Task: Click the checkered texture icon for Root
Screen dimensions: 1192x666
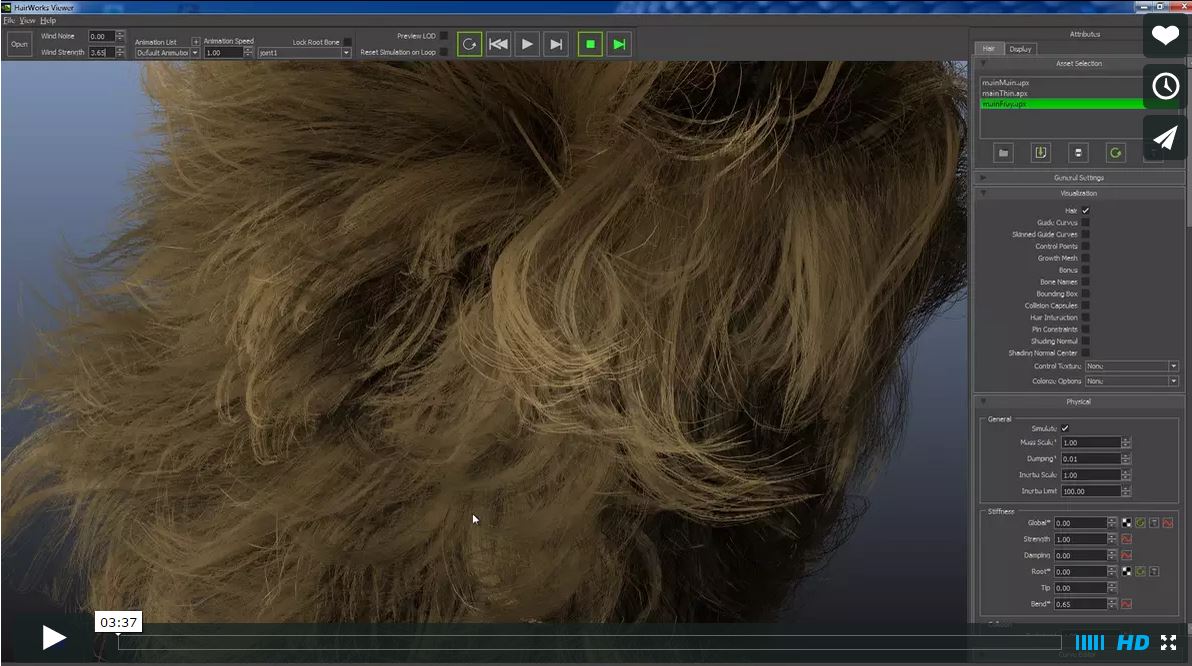Action: tap(1126, 571)
